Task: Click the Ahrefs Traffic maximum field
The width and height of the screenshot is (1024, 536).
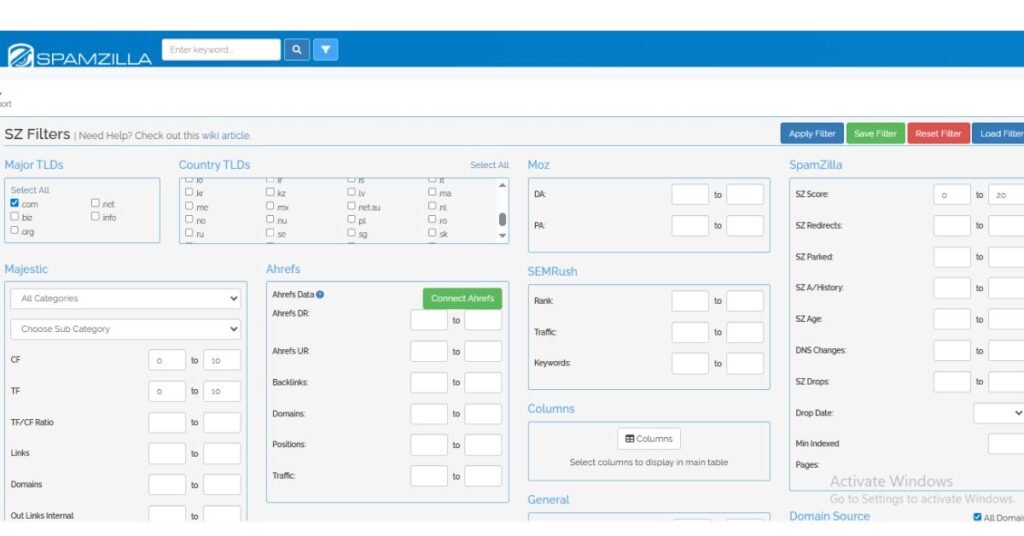Action: click(x=483, y=476)
